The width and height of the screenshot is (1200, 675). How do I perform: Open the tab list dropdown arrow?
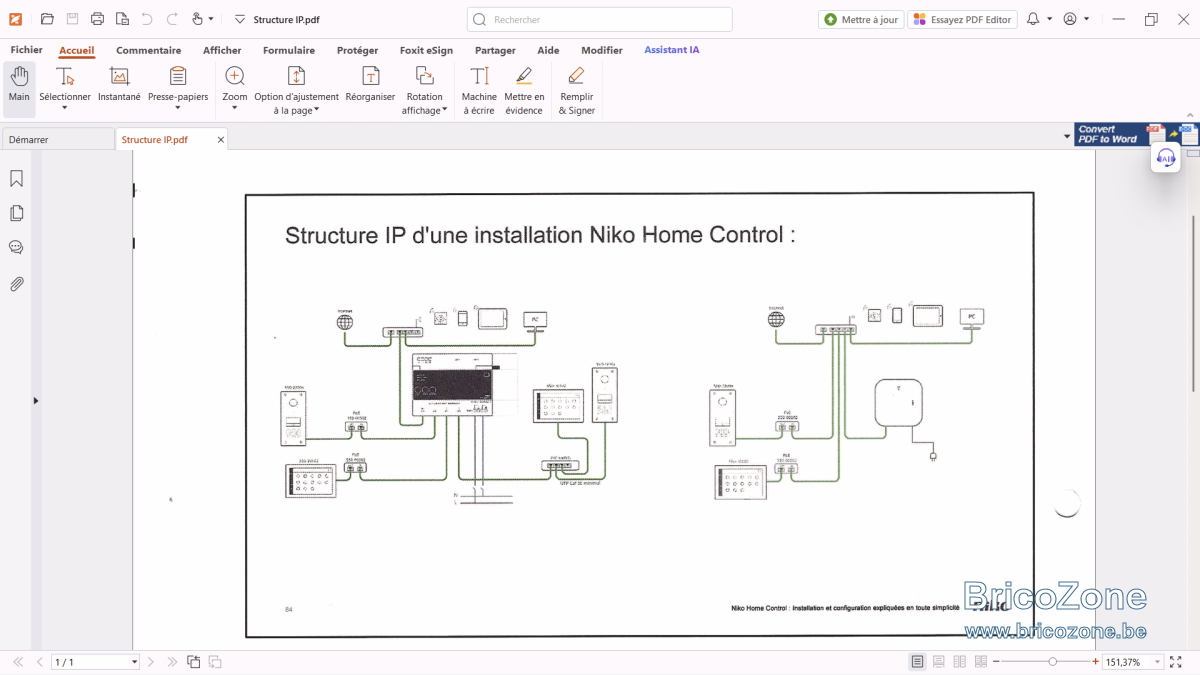1067,136
